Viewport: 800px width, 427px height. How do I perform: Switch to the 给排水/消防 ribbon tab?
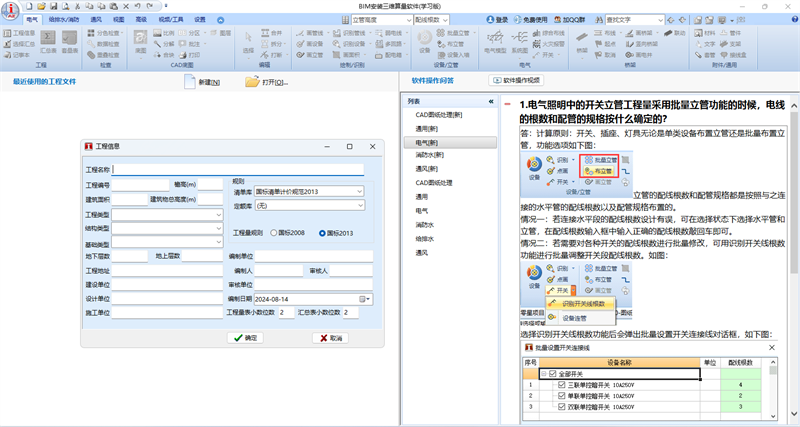coord(64,19)
